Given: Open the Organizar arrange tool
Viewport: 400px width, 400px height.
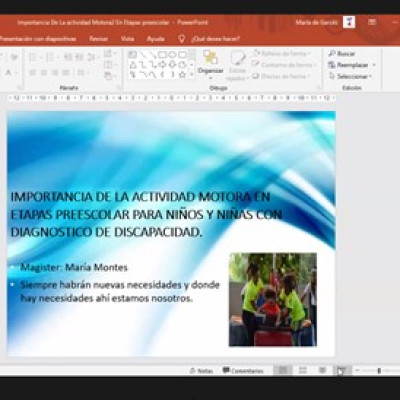Looking at the screenshot, I should (x=210, y=65).
